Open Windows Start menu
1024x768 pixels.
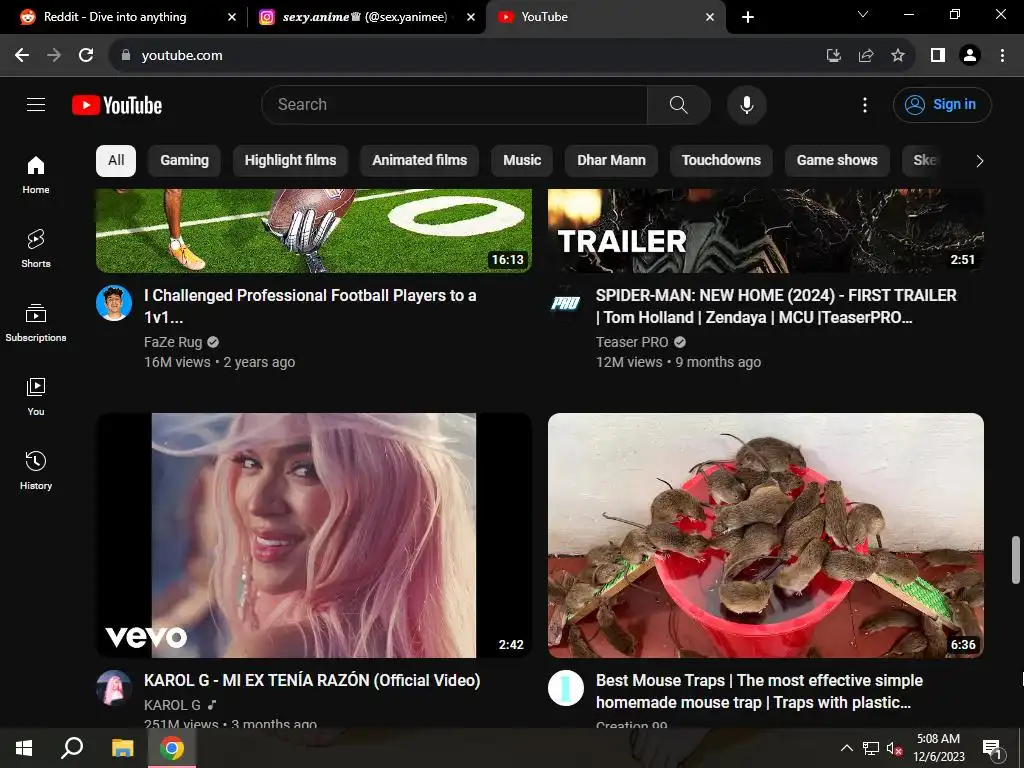[24, 748]
